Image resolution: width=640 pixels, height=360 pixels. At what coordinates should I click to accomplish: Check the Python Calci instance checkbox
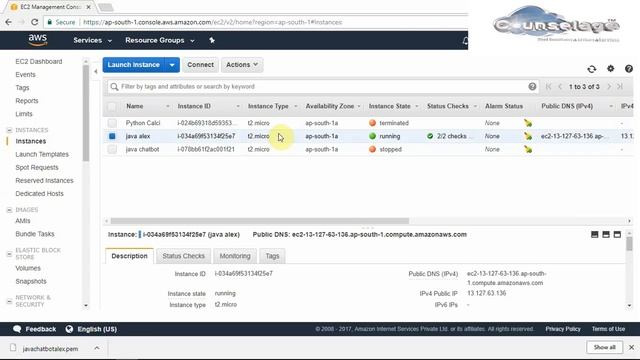point(112,123)
